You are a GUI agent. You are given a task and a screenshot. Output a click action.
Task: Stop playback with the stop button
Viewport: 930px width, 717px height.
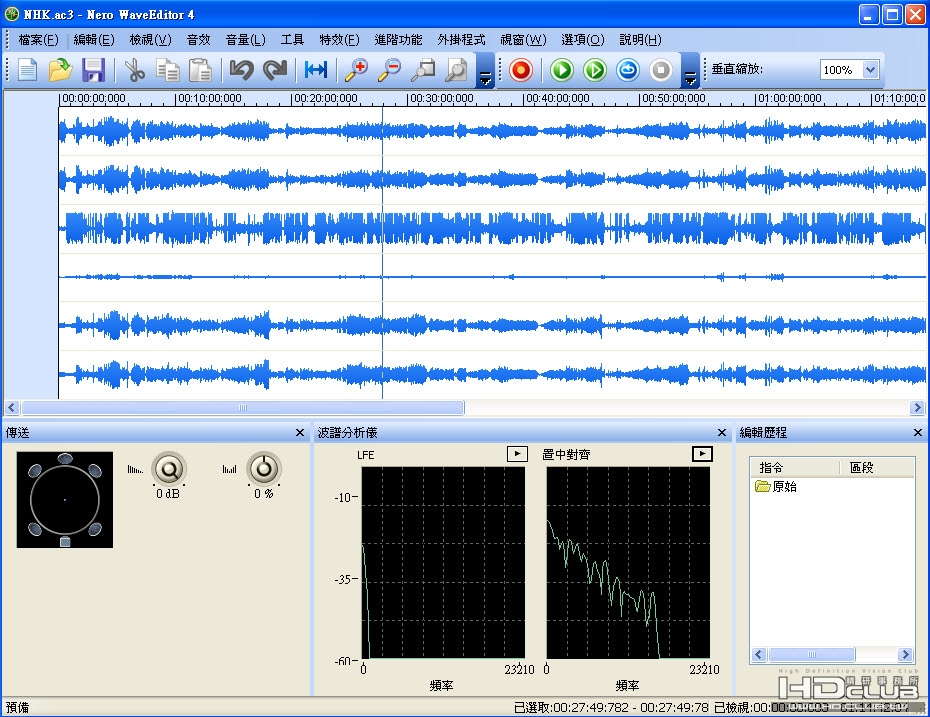[x=661, y=70]
